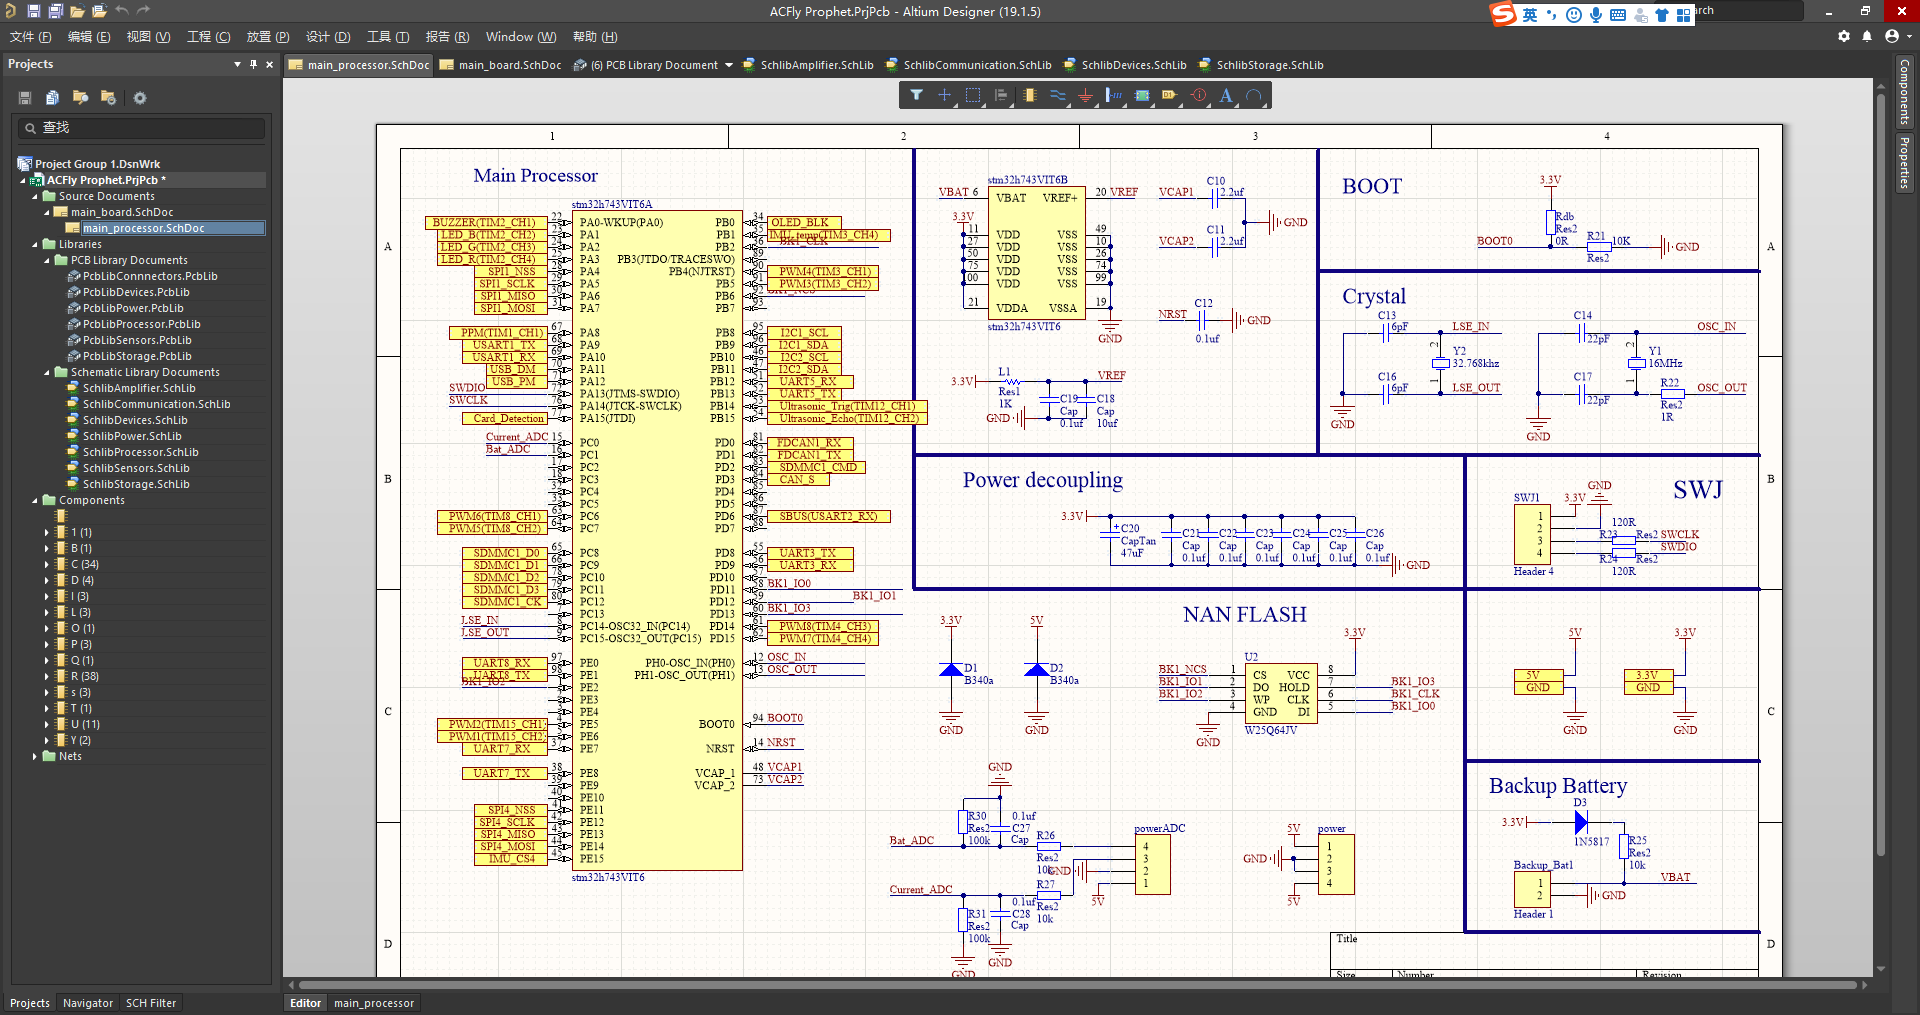Image resolution: width=1920 pixels, height=1015 pixels.
Task: Open SchlibPower.SchLib in the project tree
Action: coord(132,436)
